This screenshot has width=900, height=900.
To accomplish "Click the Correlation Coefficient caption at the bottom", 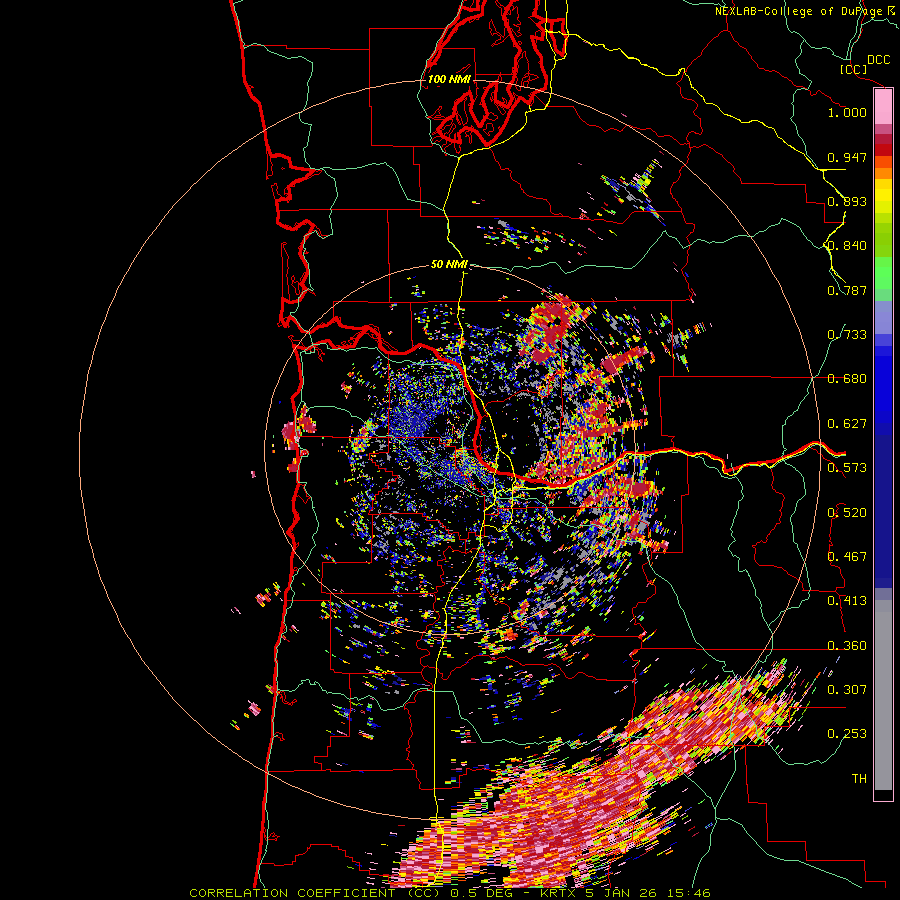I will [x=450, y=893].
